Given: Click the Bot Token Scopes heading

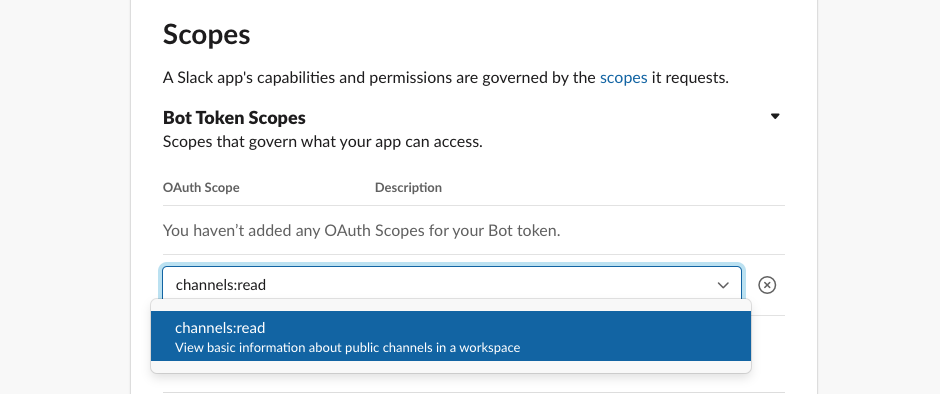Looking at the screenshot, I should click(x=234, y=118).
